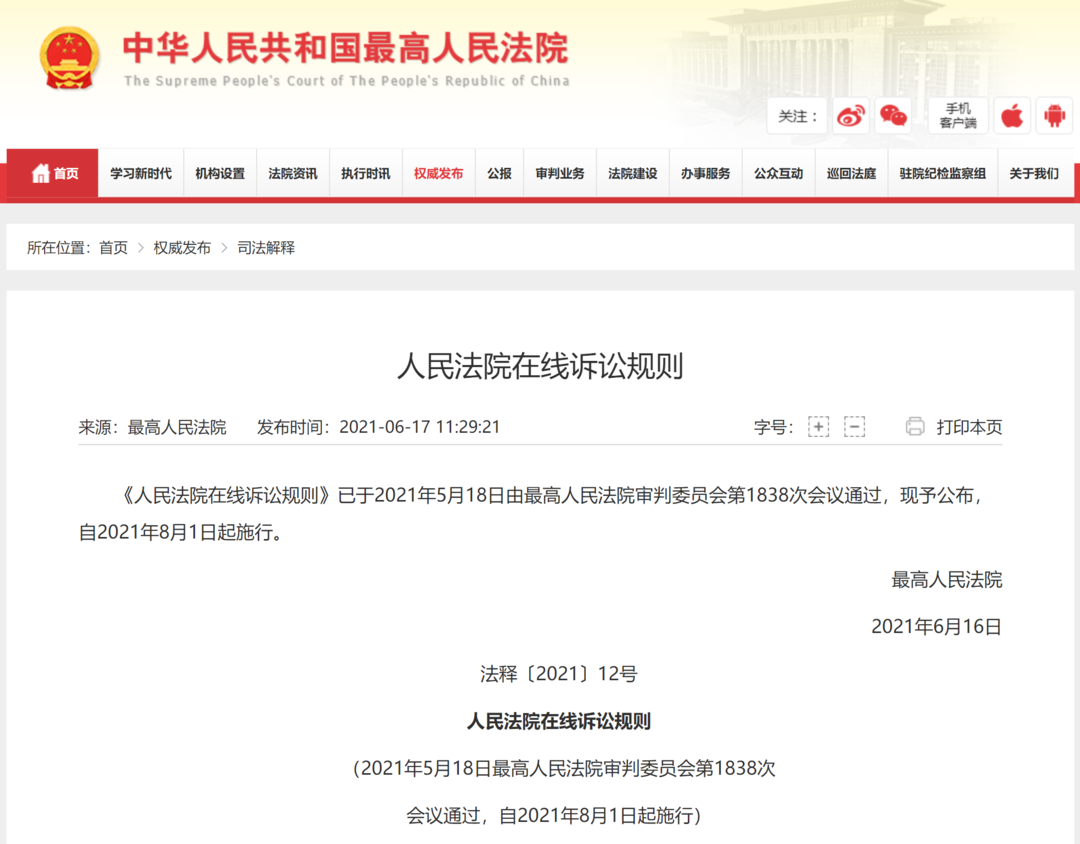Open the 审判业务 menu
This screenshot has height=844, width=1080.
(x=560, y=174)
